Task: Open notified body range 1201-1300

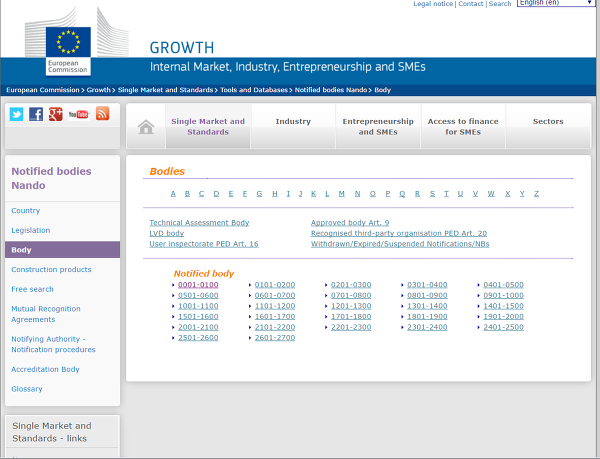Action: tap(351, 306)
